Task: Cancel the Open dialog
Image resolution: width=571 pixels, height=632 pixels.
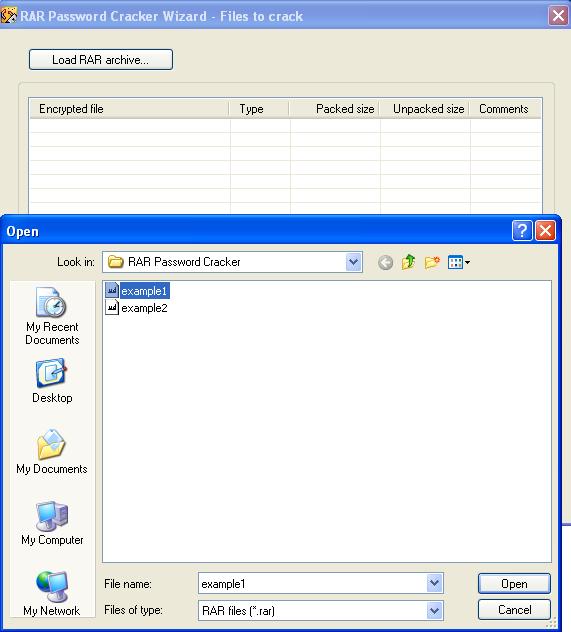Action: click(514, 610)
